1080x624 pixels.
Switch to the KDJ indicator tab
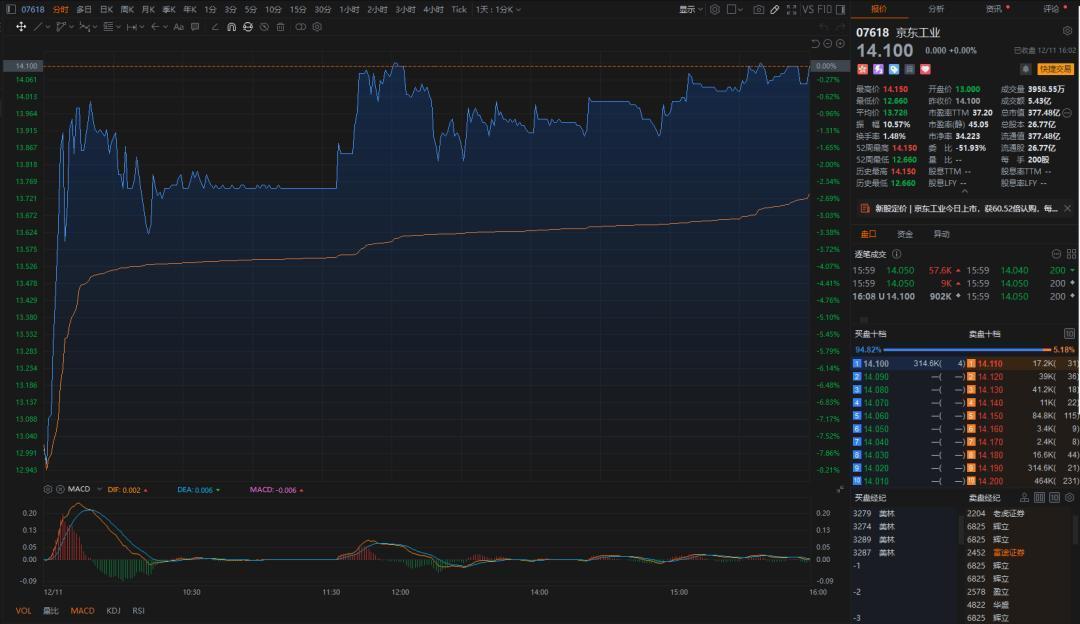click(113, 610)
